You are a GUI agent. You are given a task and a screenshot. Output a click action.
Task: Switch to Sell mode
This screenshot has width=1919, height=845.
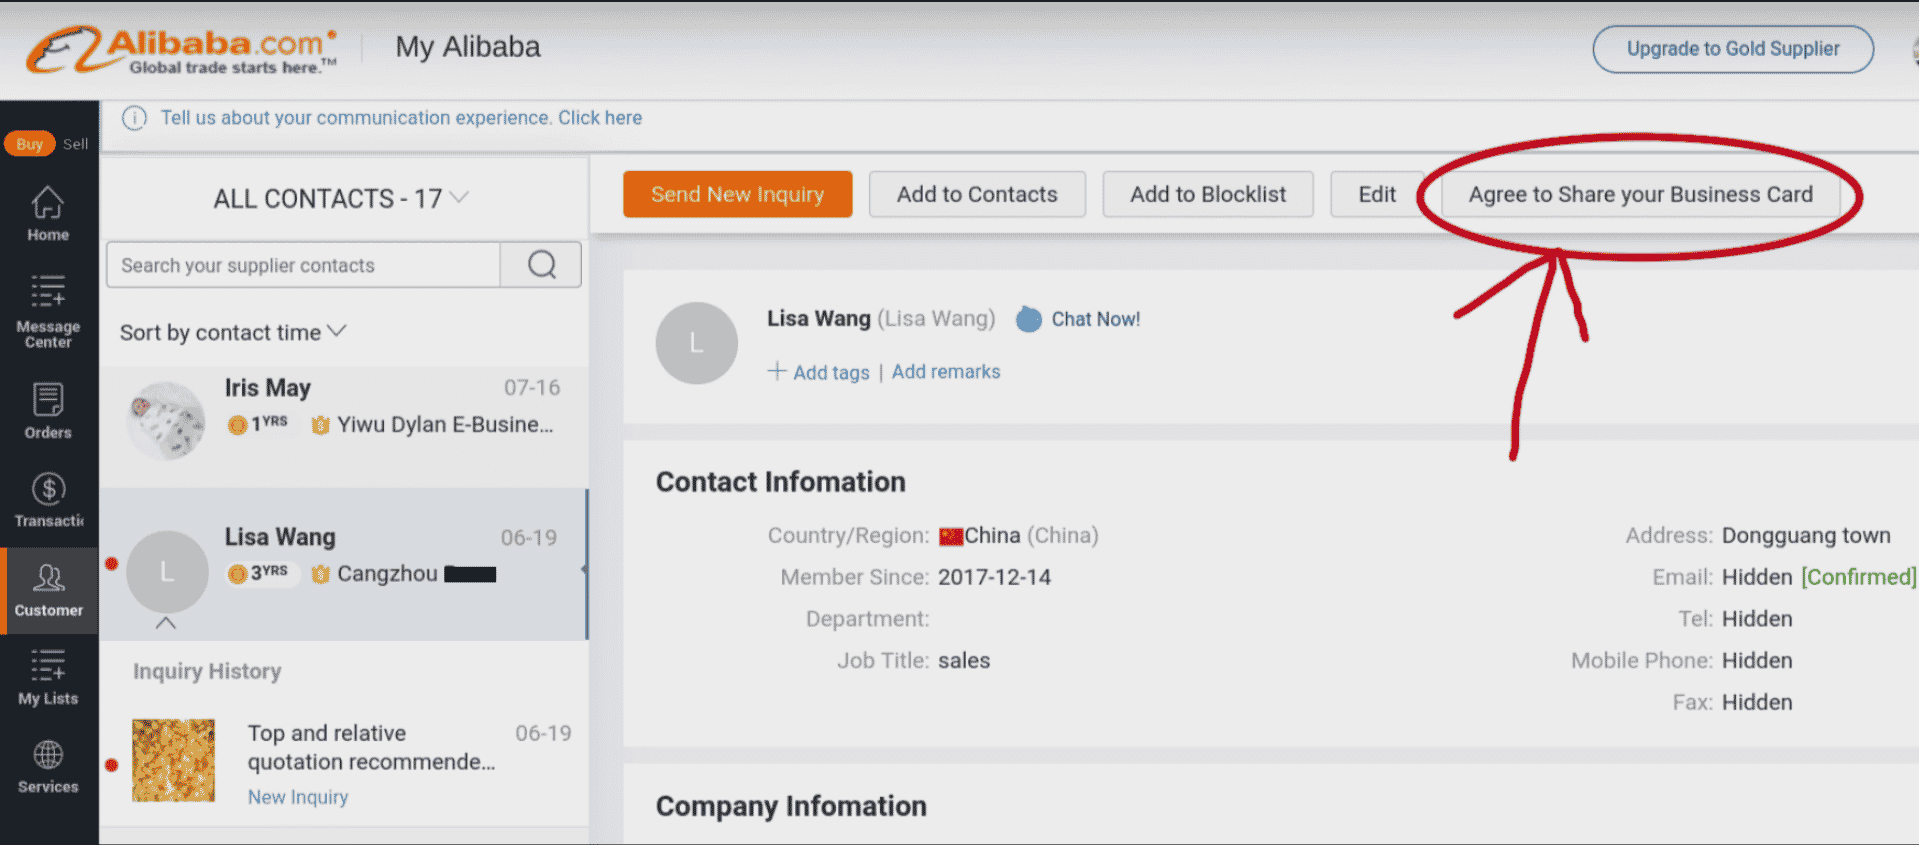76,144
